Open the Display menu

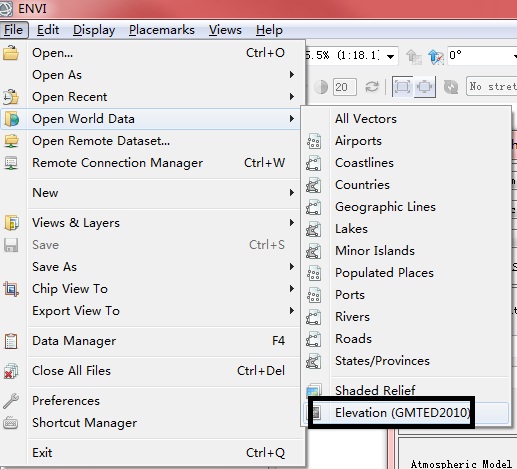point(94,30)
